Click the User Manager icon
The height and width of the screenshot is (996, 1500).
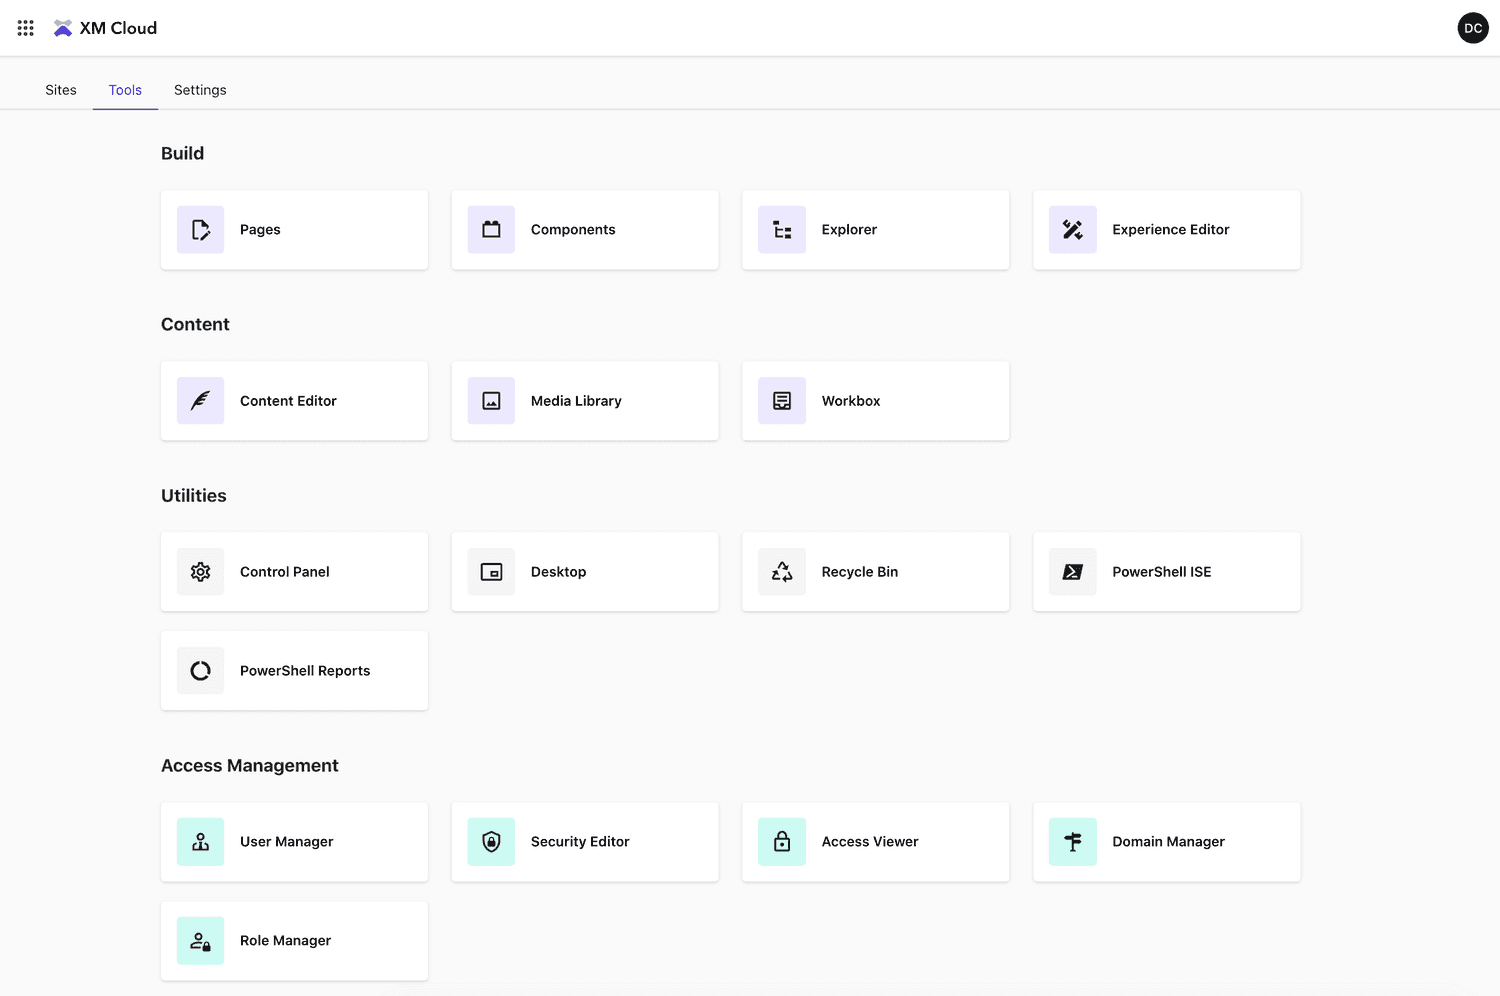201,842
